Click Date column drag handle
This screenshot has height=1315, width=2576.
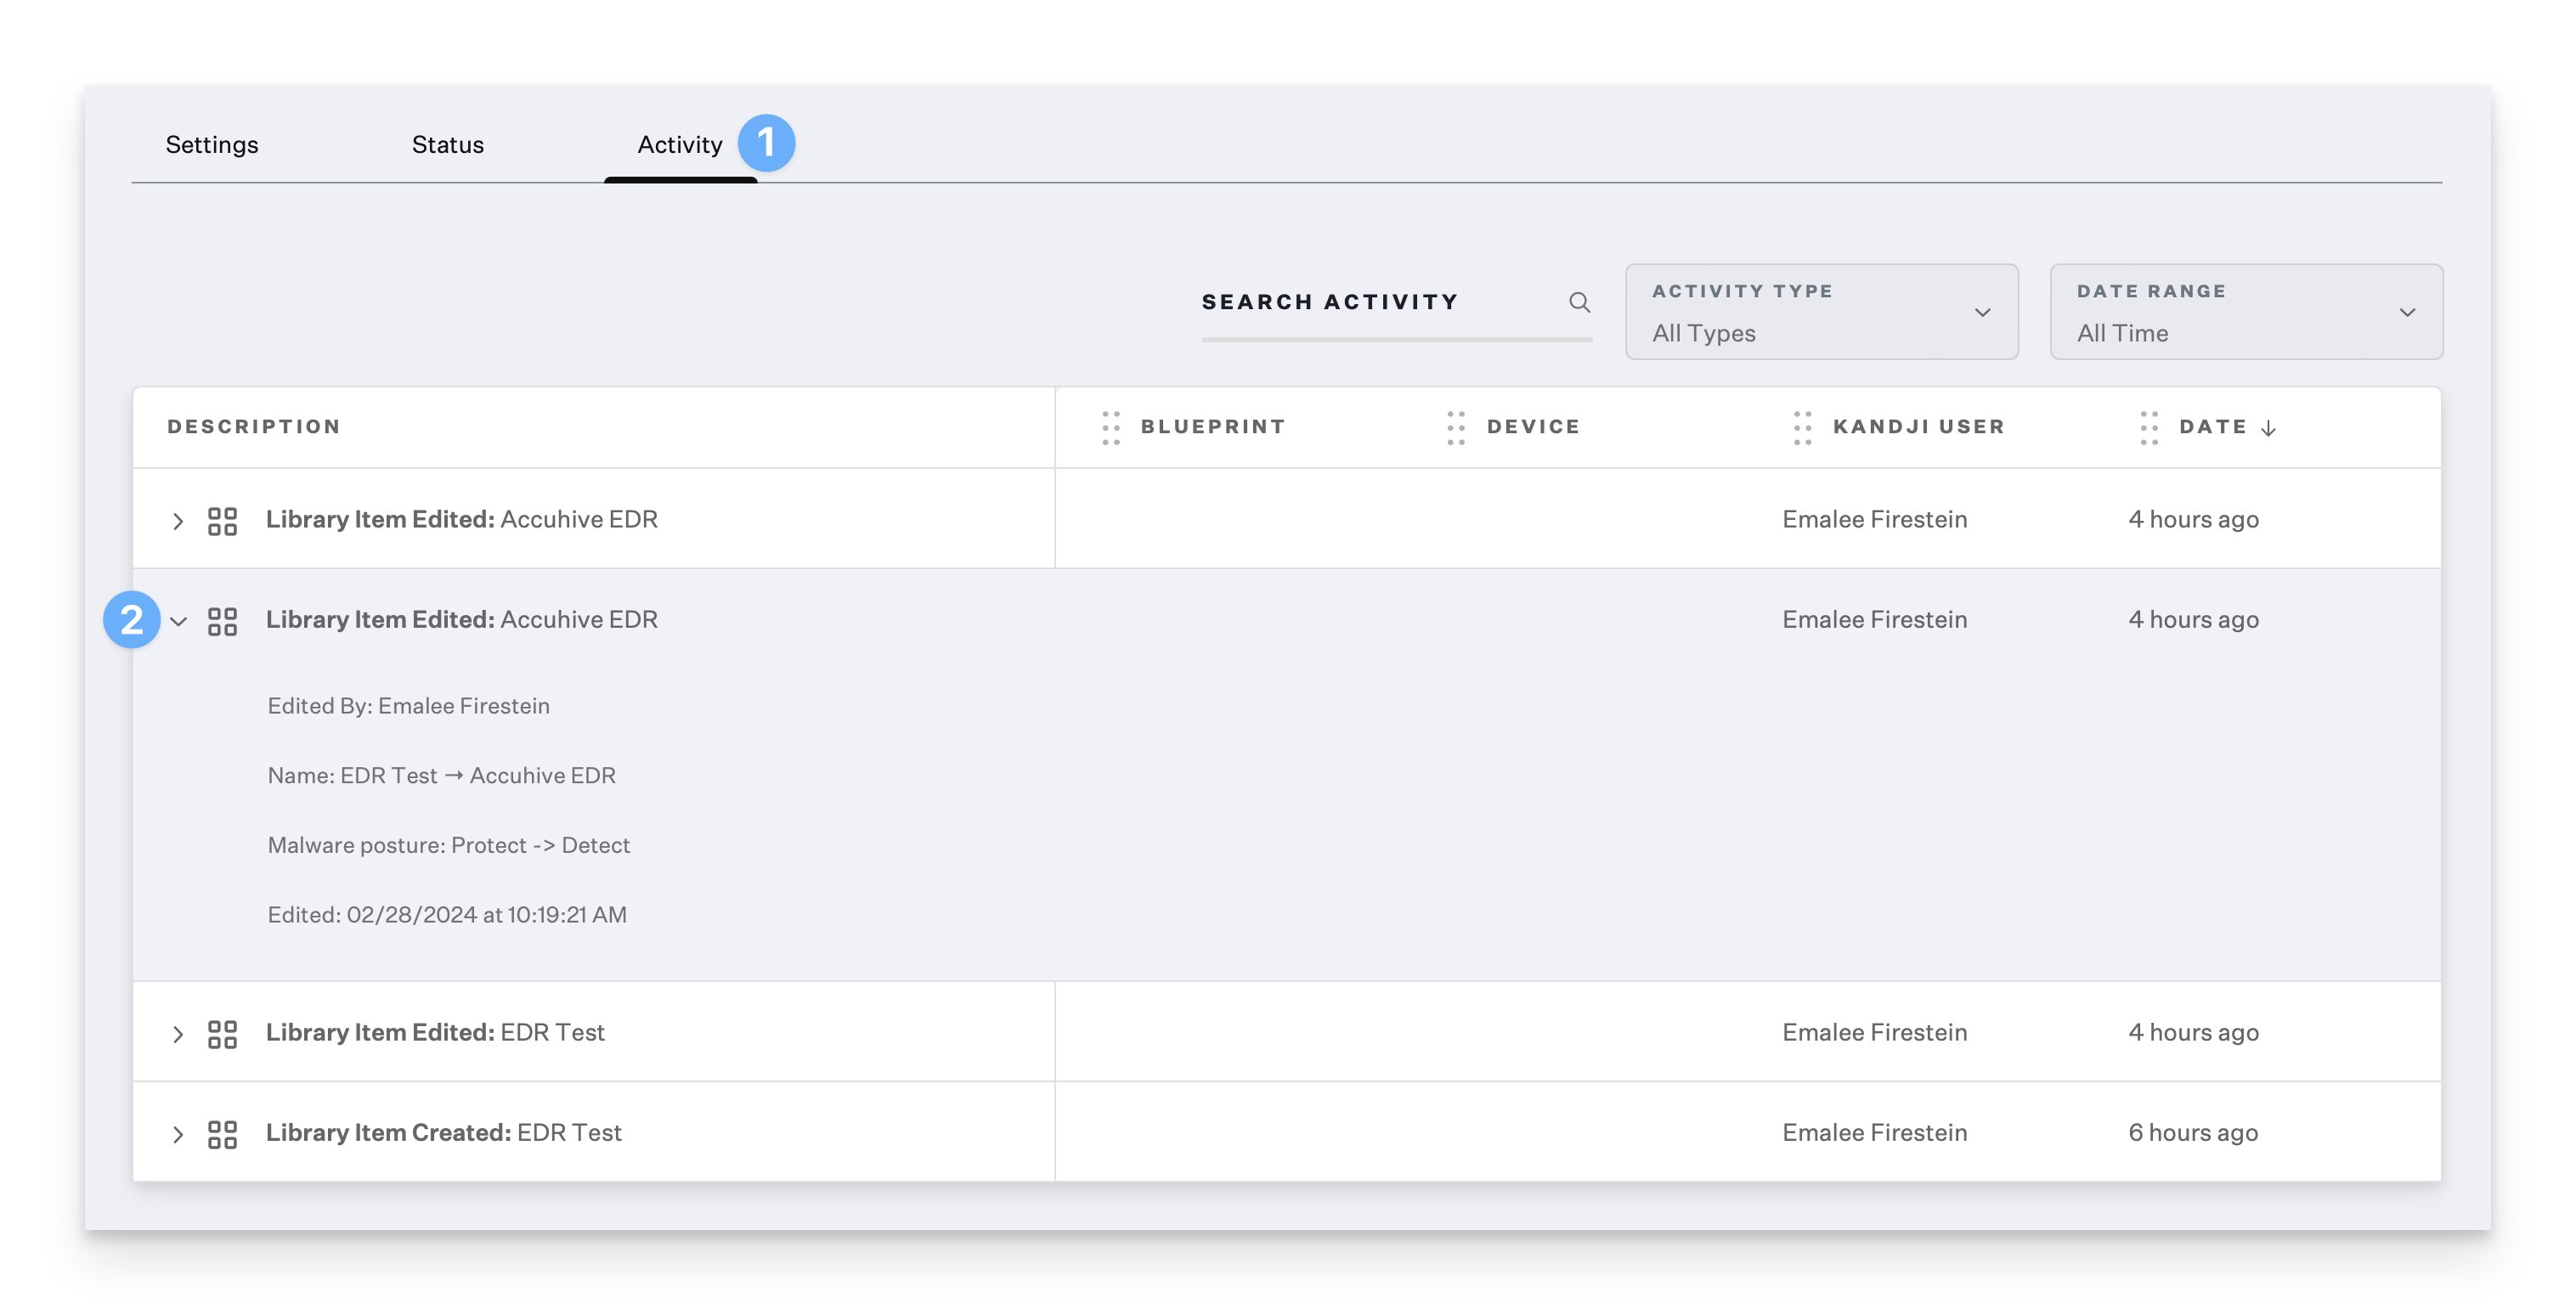click(2149, 428)
